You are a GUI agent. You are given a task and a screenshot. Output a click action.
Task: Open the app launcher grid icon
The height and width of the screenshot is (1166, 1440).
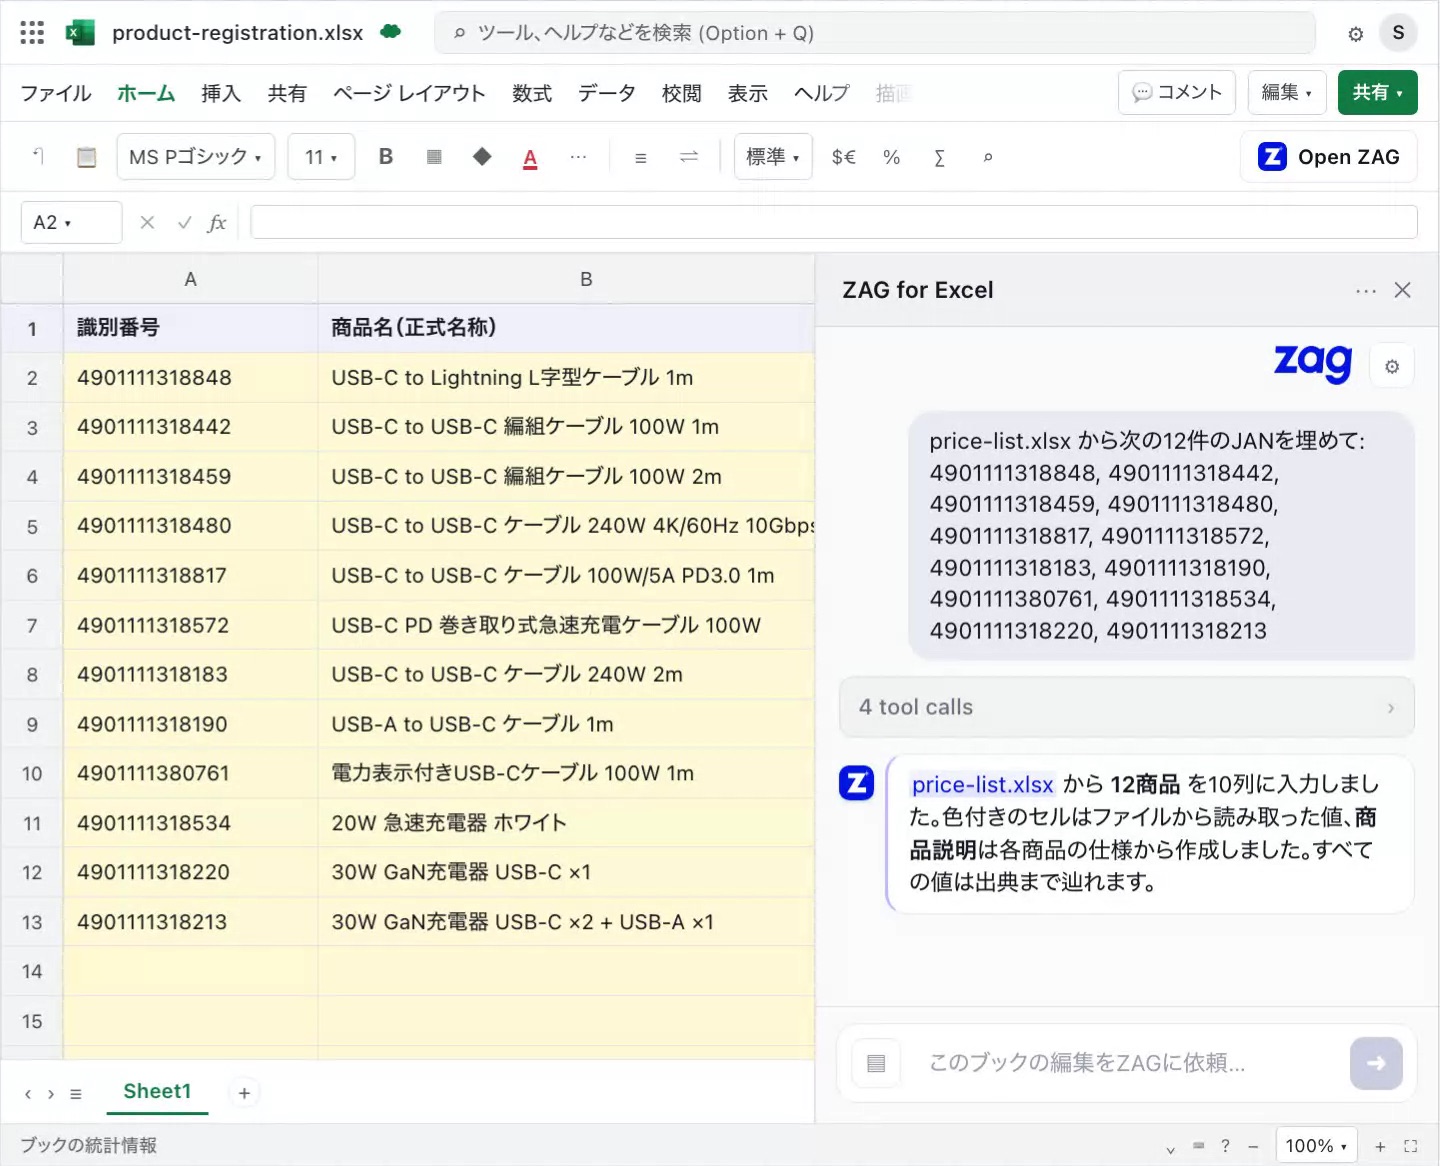[x=32, y=33]
